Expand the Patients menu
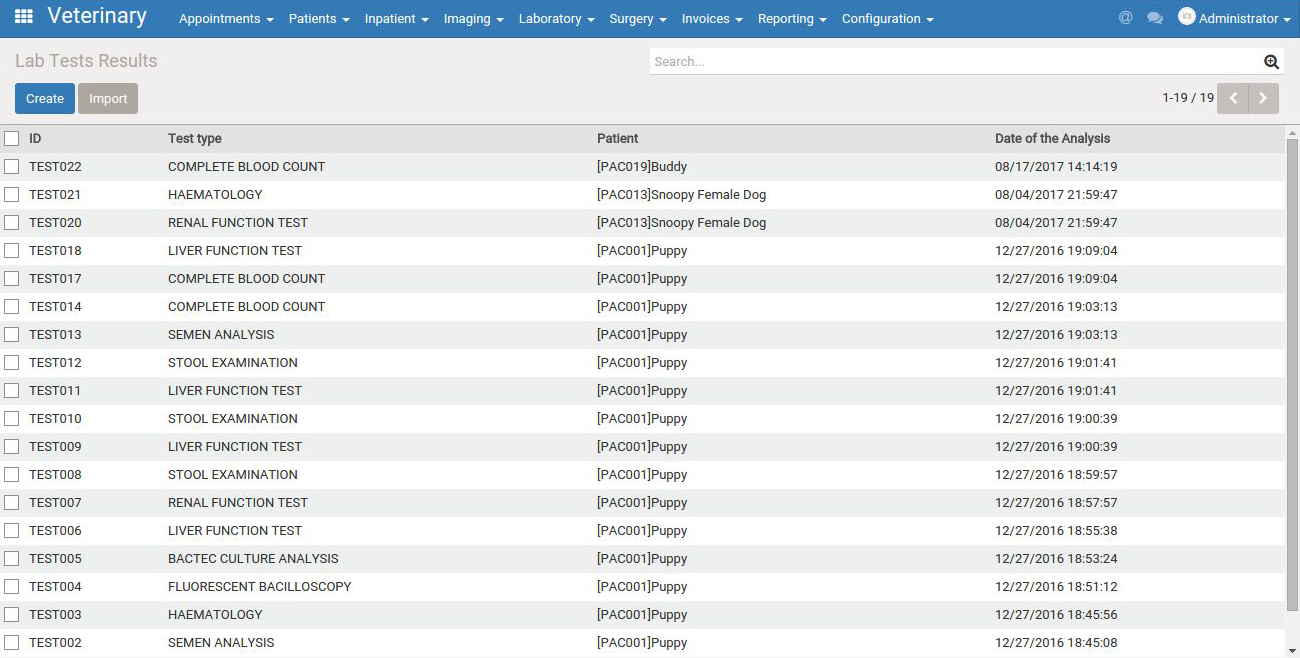The width and height of the screenshot is (1300, 658). tap(319, 19)
